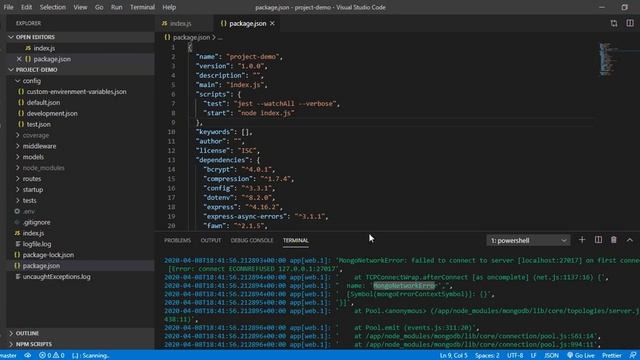Screen dimensions: 640x360
Task: Close package.json in Open Editors list
Action: click(x=19, y=59)
